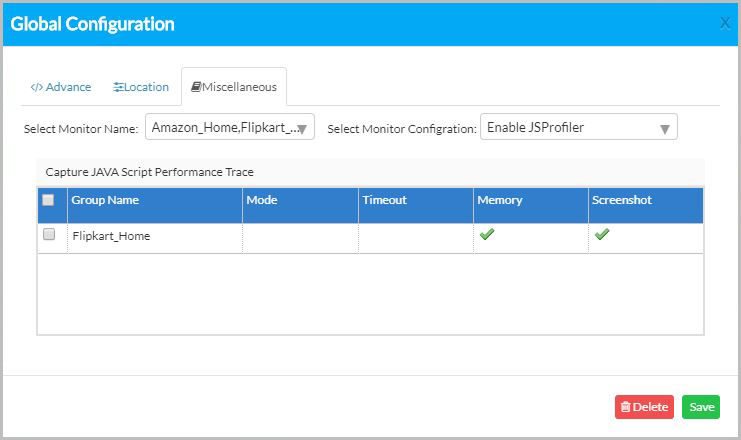Switch to the Location tab
Image resolution: width=741 pixels, height=440 pixels.
click(141, 87)
